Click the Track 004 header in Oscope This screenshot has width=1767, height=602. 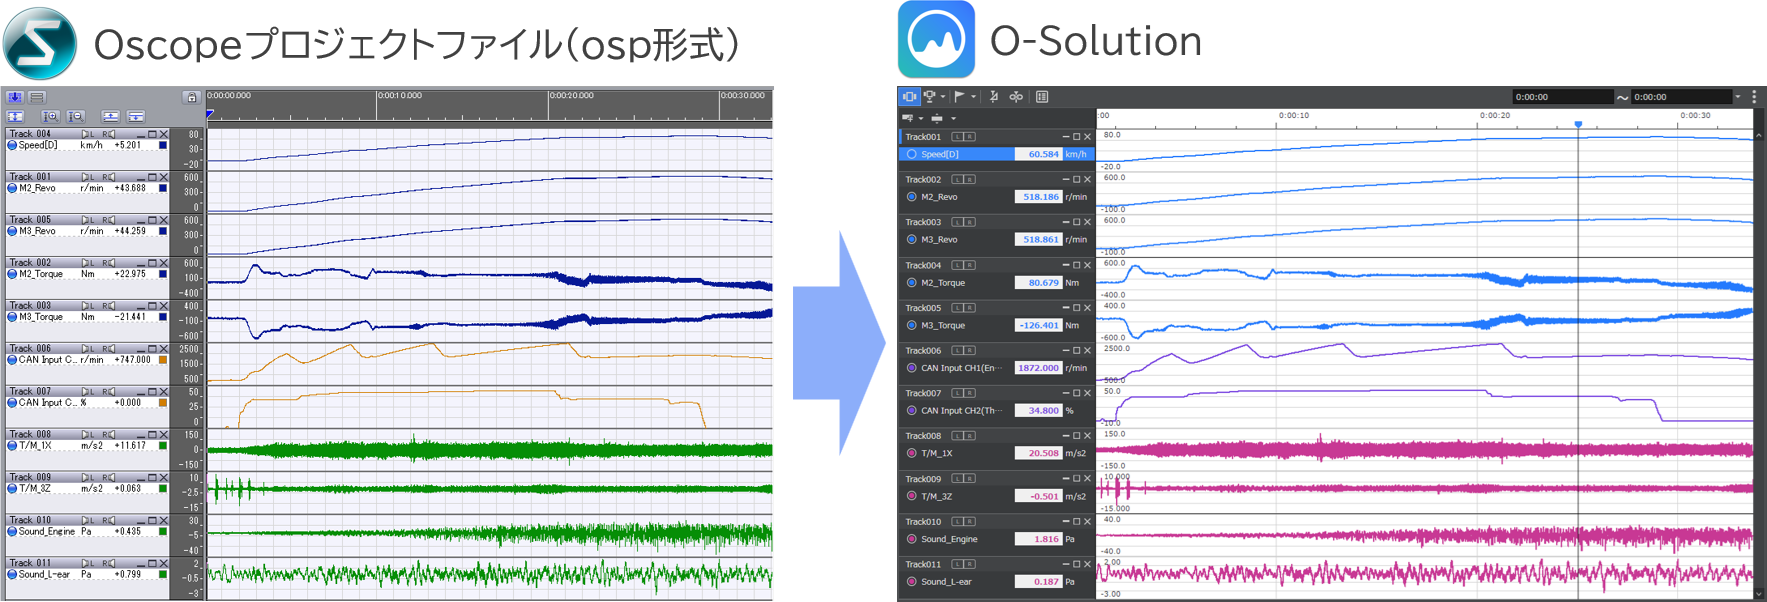pos(30,133)
